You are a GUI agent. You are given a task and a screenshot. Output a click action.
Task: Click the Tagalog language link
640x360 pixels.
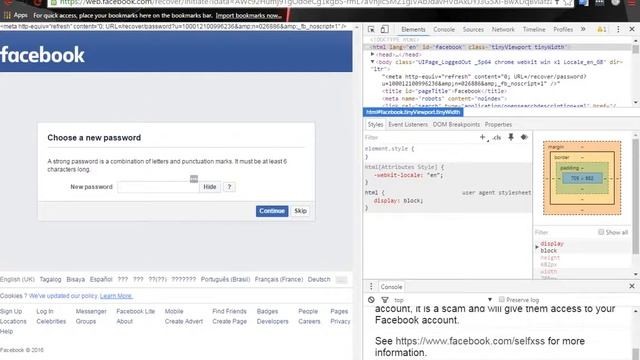coord(50,280)
